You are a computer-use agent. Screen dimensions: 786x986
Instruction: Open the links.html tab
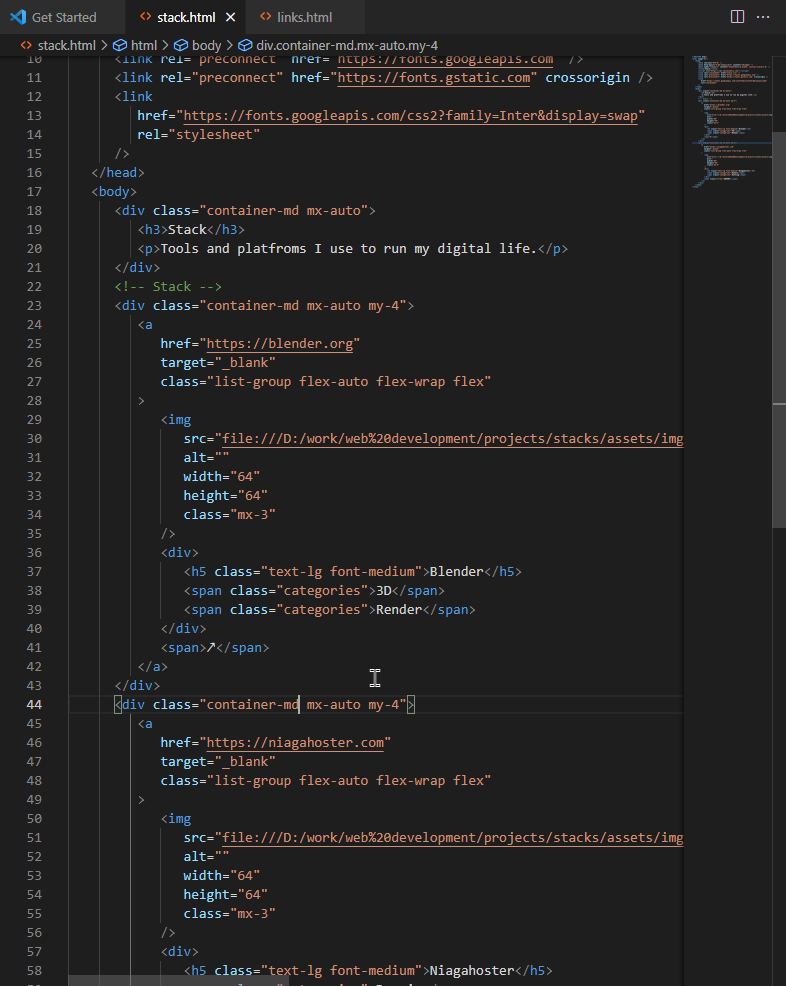304,17
